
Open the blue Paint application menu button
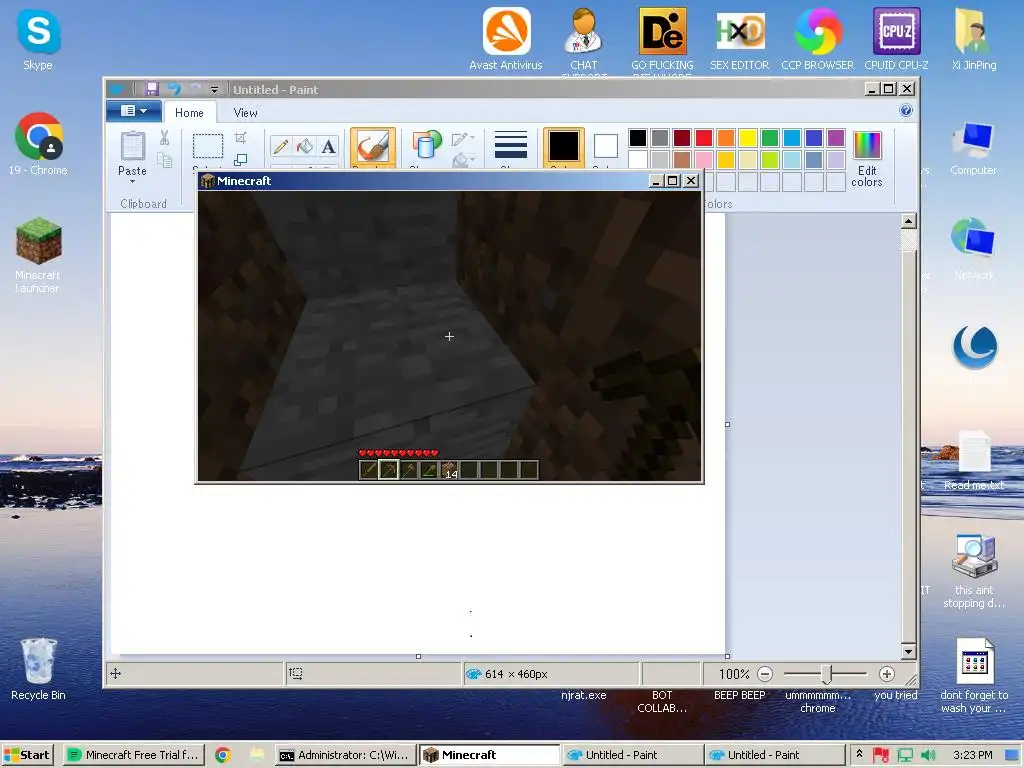click(x=134, y=111)
